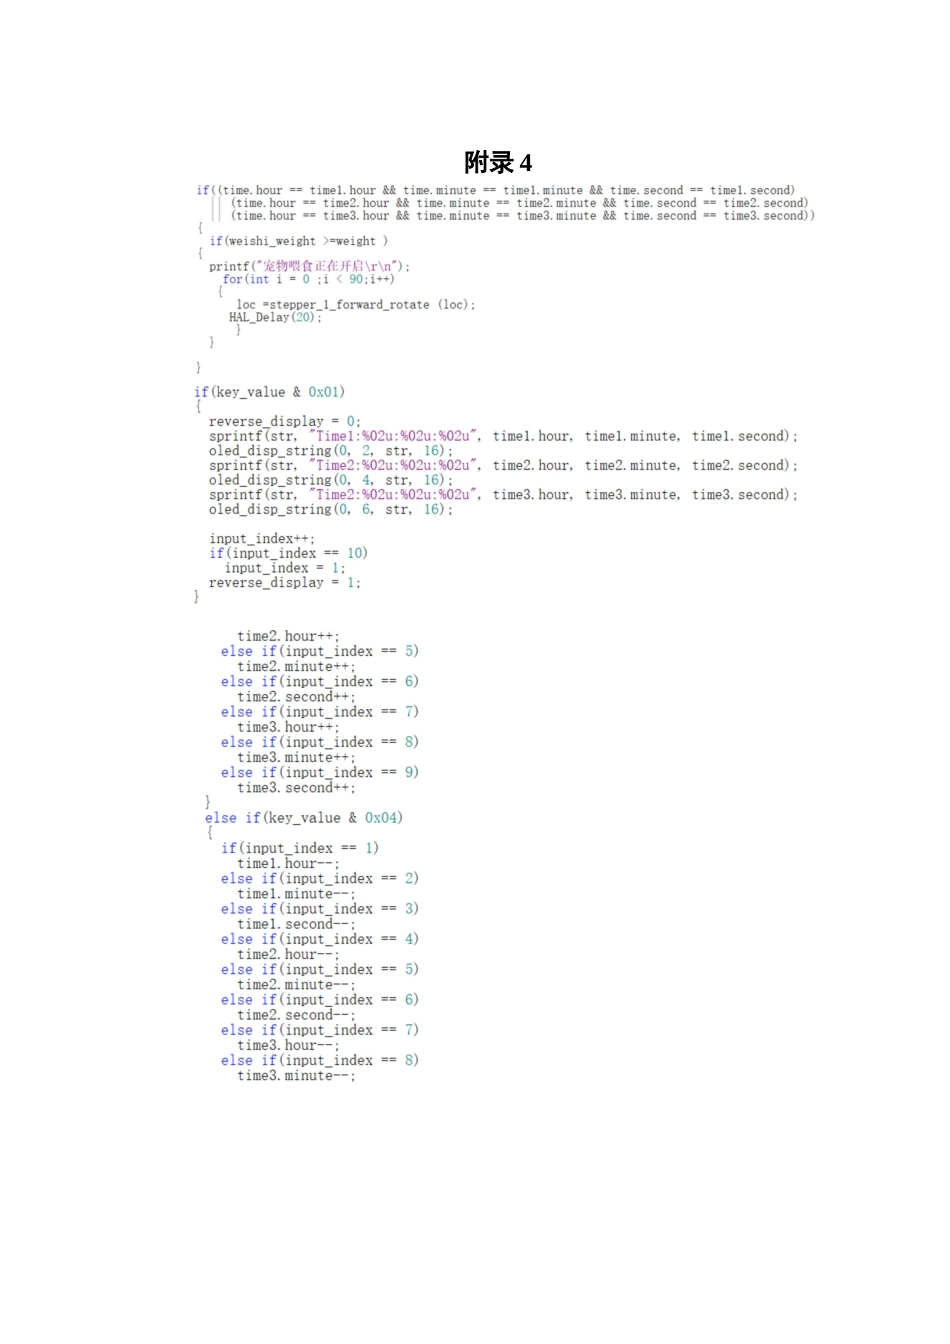Click the reverse_display = 1 line
950x1344 pixels.
point(284,582)
